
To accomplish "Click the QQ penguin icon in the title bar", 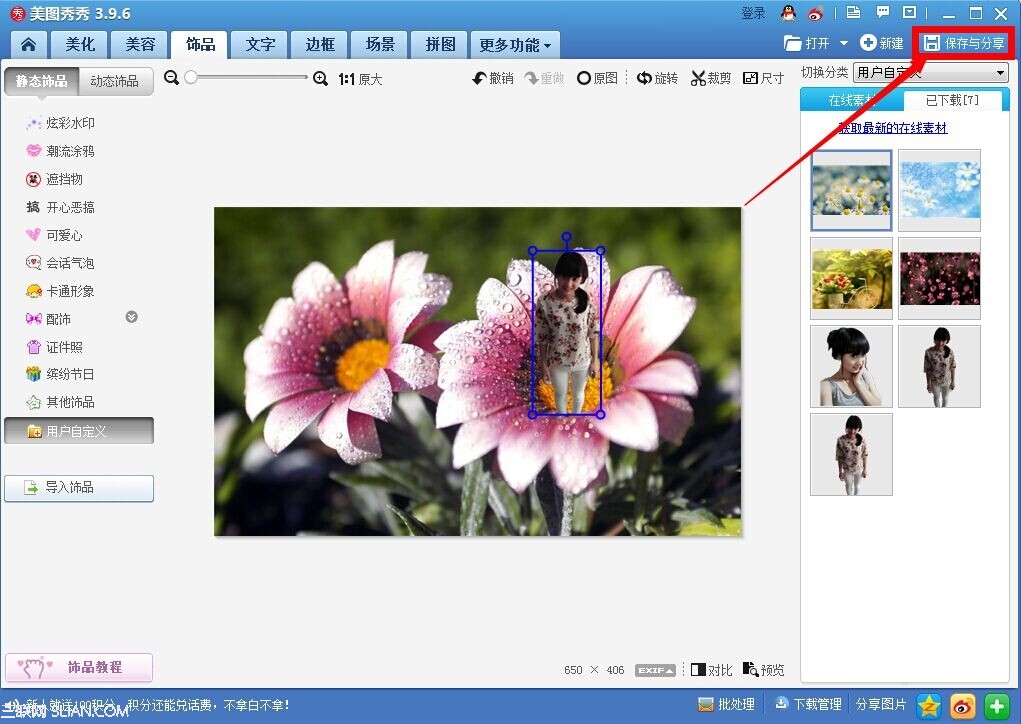I will tap(789, 12).
